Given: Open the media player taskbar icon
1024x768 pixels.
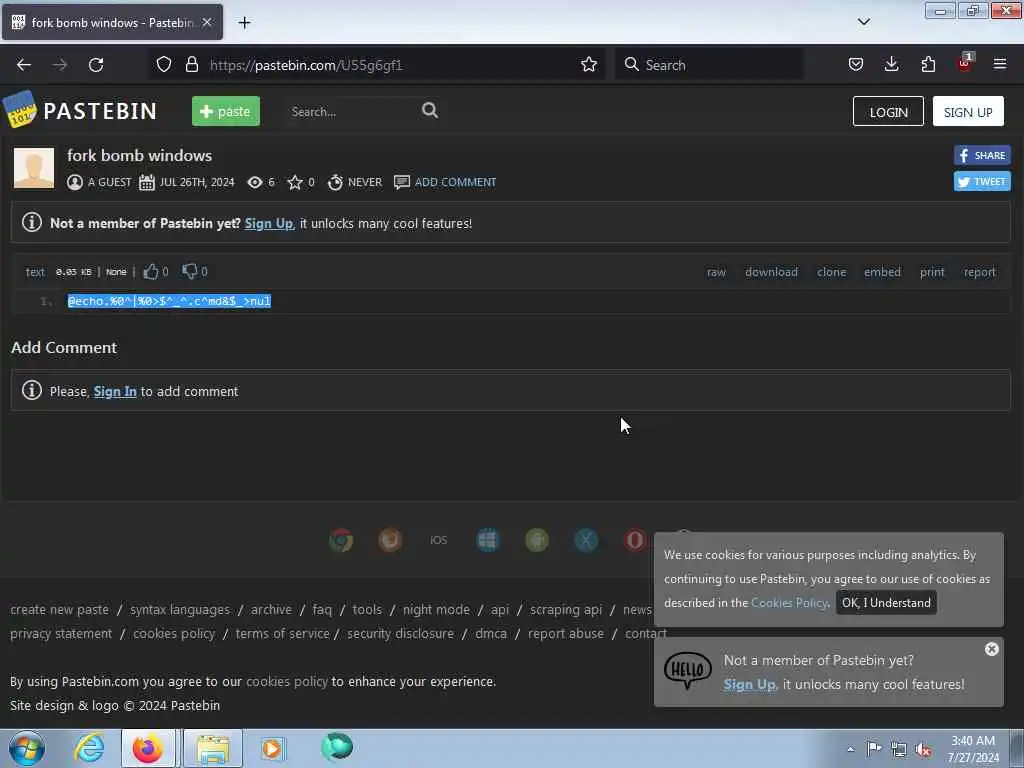Looking at the screenshot, I should coord(272,748).
